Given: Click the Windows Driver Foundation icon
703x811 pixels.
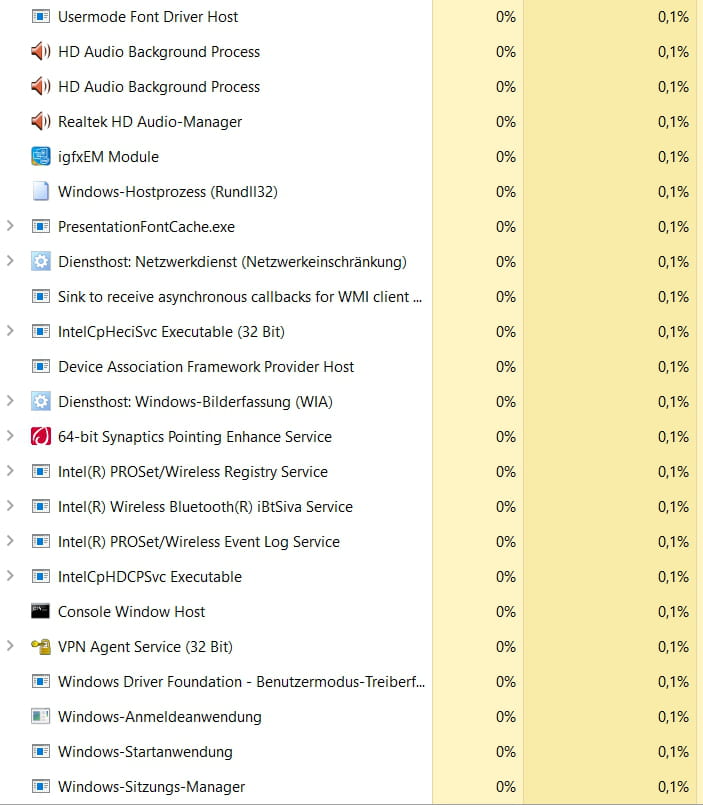Looking at the screenshot, I should (41, 682).
